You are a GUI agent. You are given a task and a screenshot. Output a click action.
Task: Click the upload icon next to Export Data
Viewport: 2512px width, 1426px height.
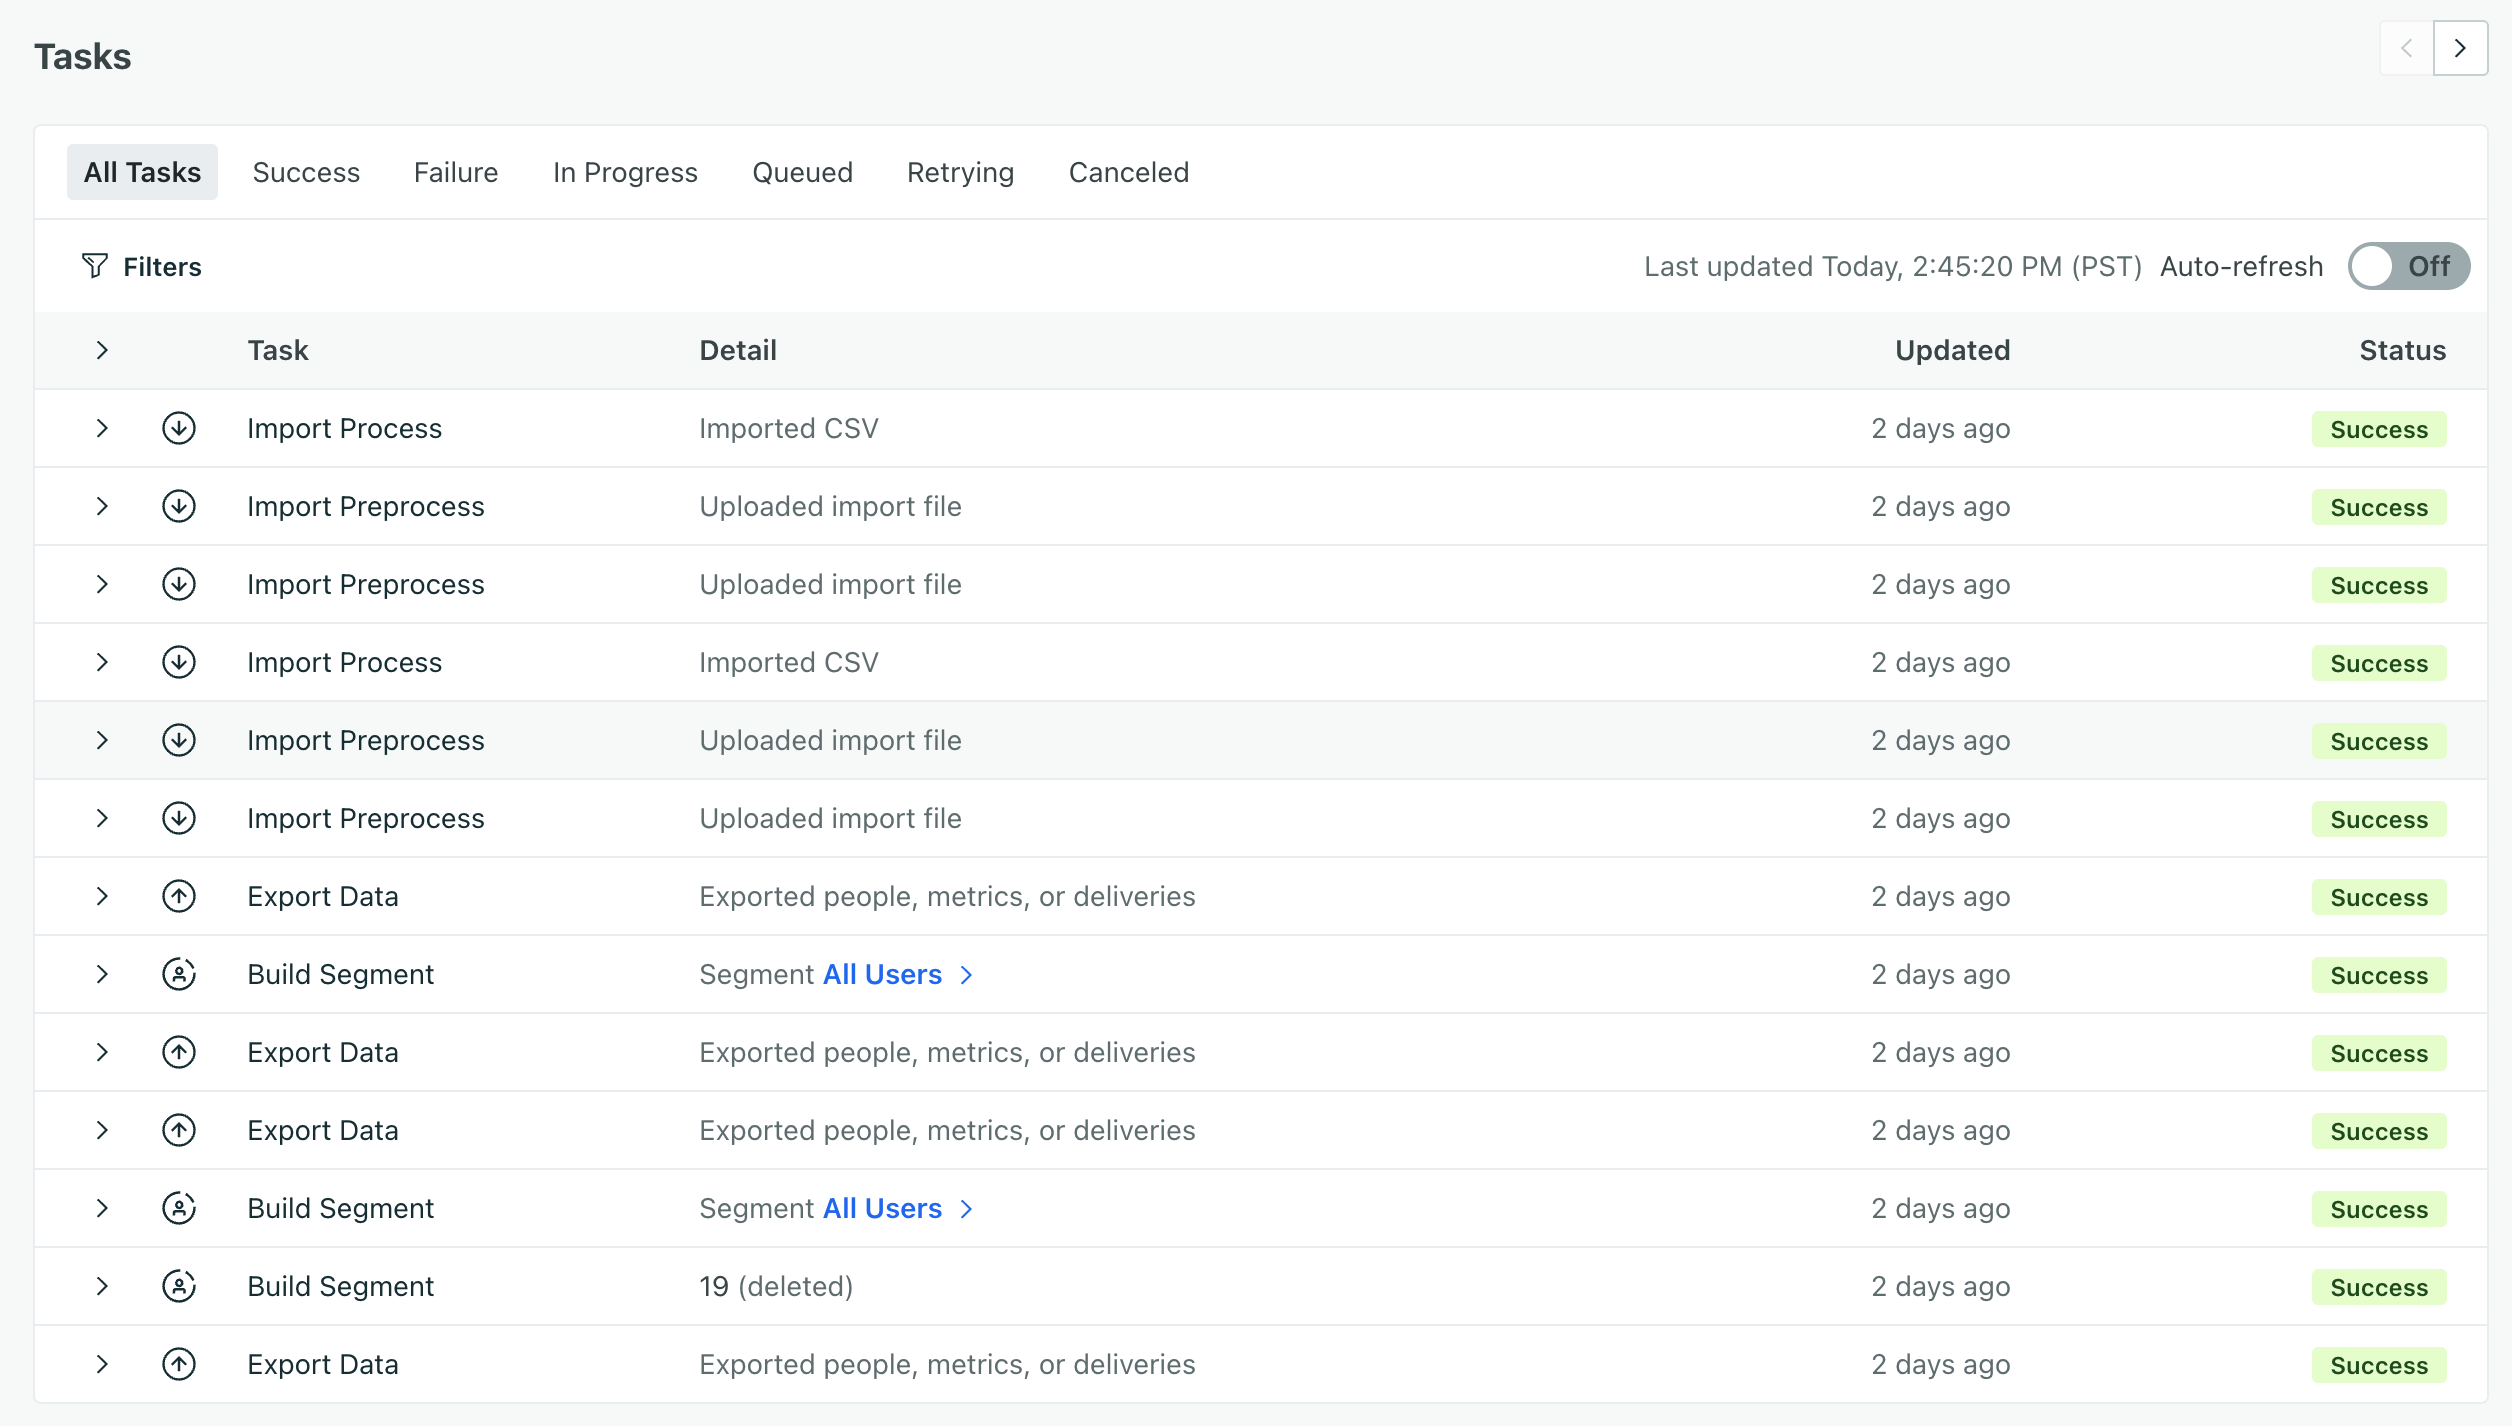click(x=178, y=896)
